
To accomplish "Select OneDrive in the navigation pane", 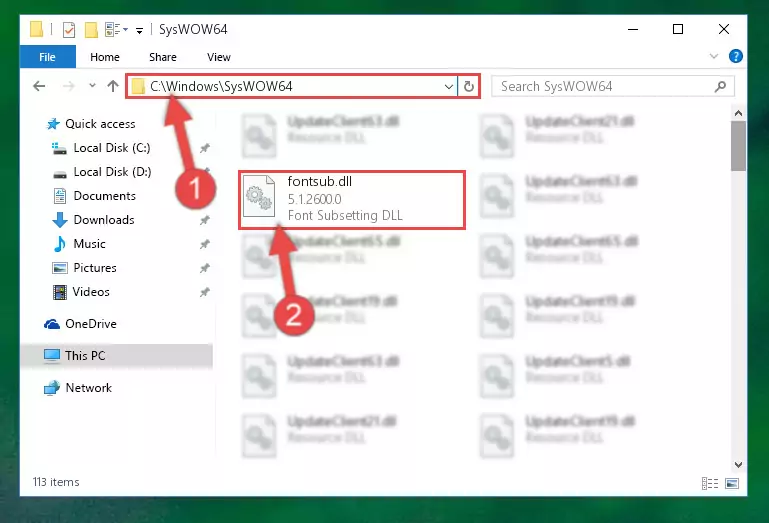I will point(91,324).
